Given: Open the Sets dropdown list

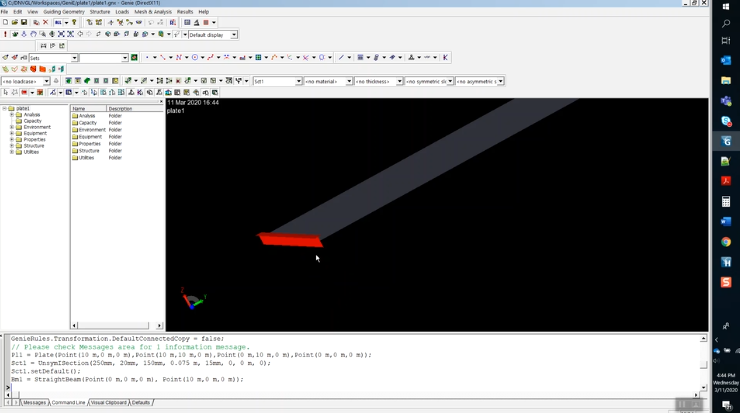Looking at the screenshot, I should [74, 58].
